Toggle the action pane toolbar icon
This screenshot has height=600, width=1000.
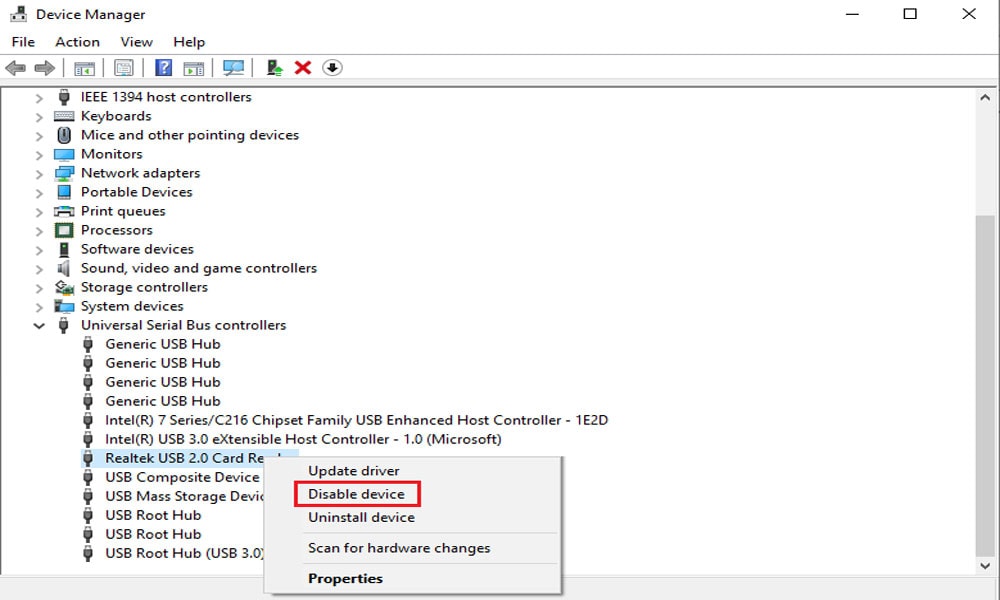[194, 68]
